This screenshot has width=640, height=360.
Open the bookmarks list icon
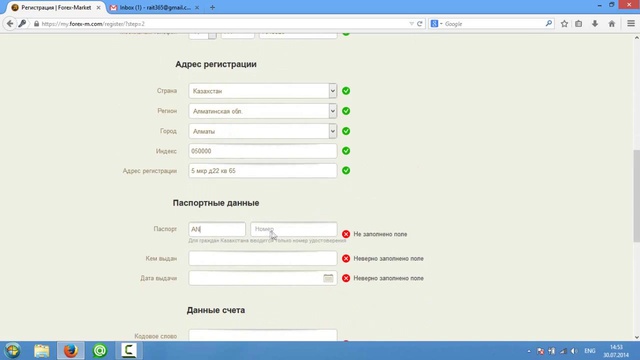click(x=579, y=24)
